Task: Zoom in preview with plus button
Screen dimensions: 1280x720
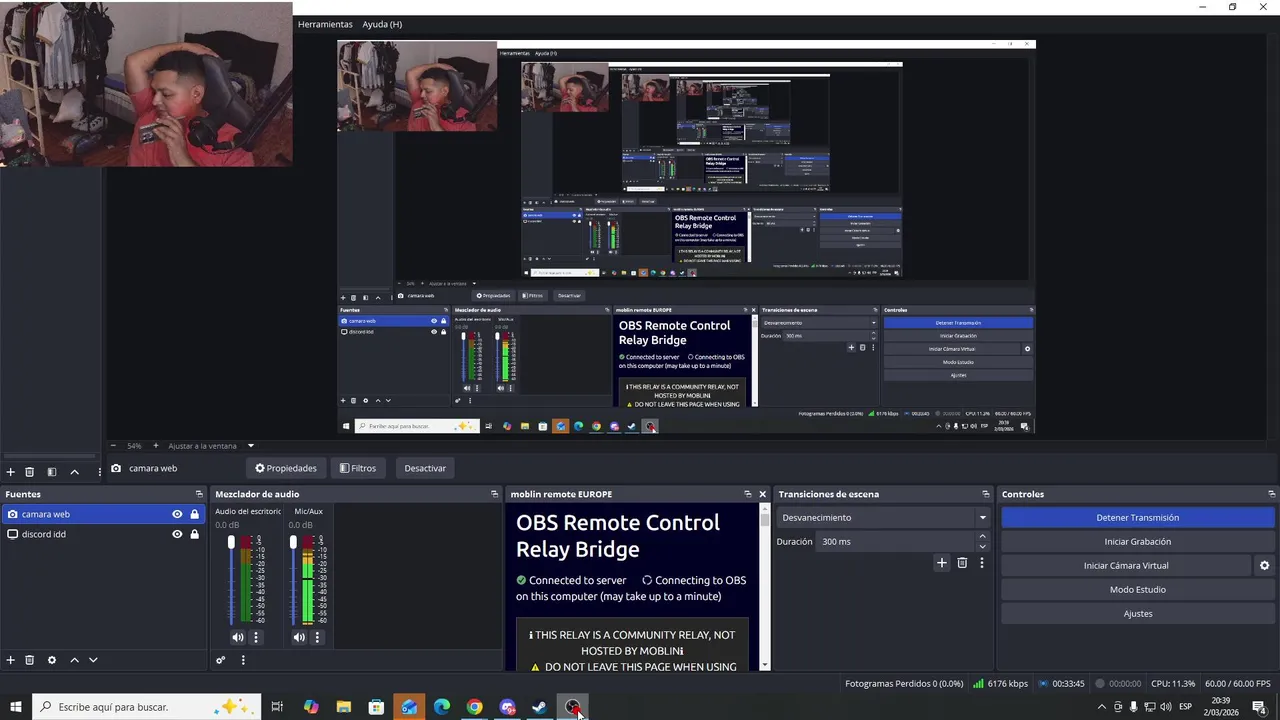Action: (x=155, y=446)
